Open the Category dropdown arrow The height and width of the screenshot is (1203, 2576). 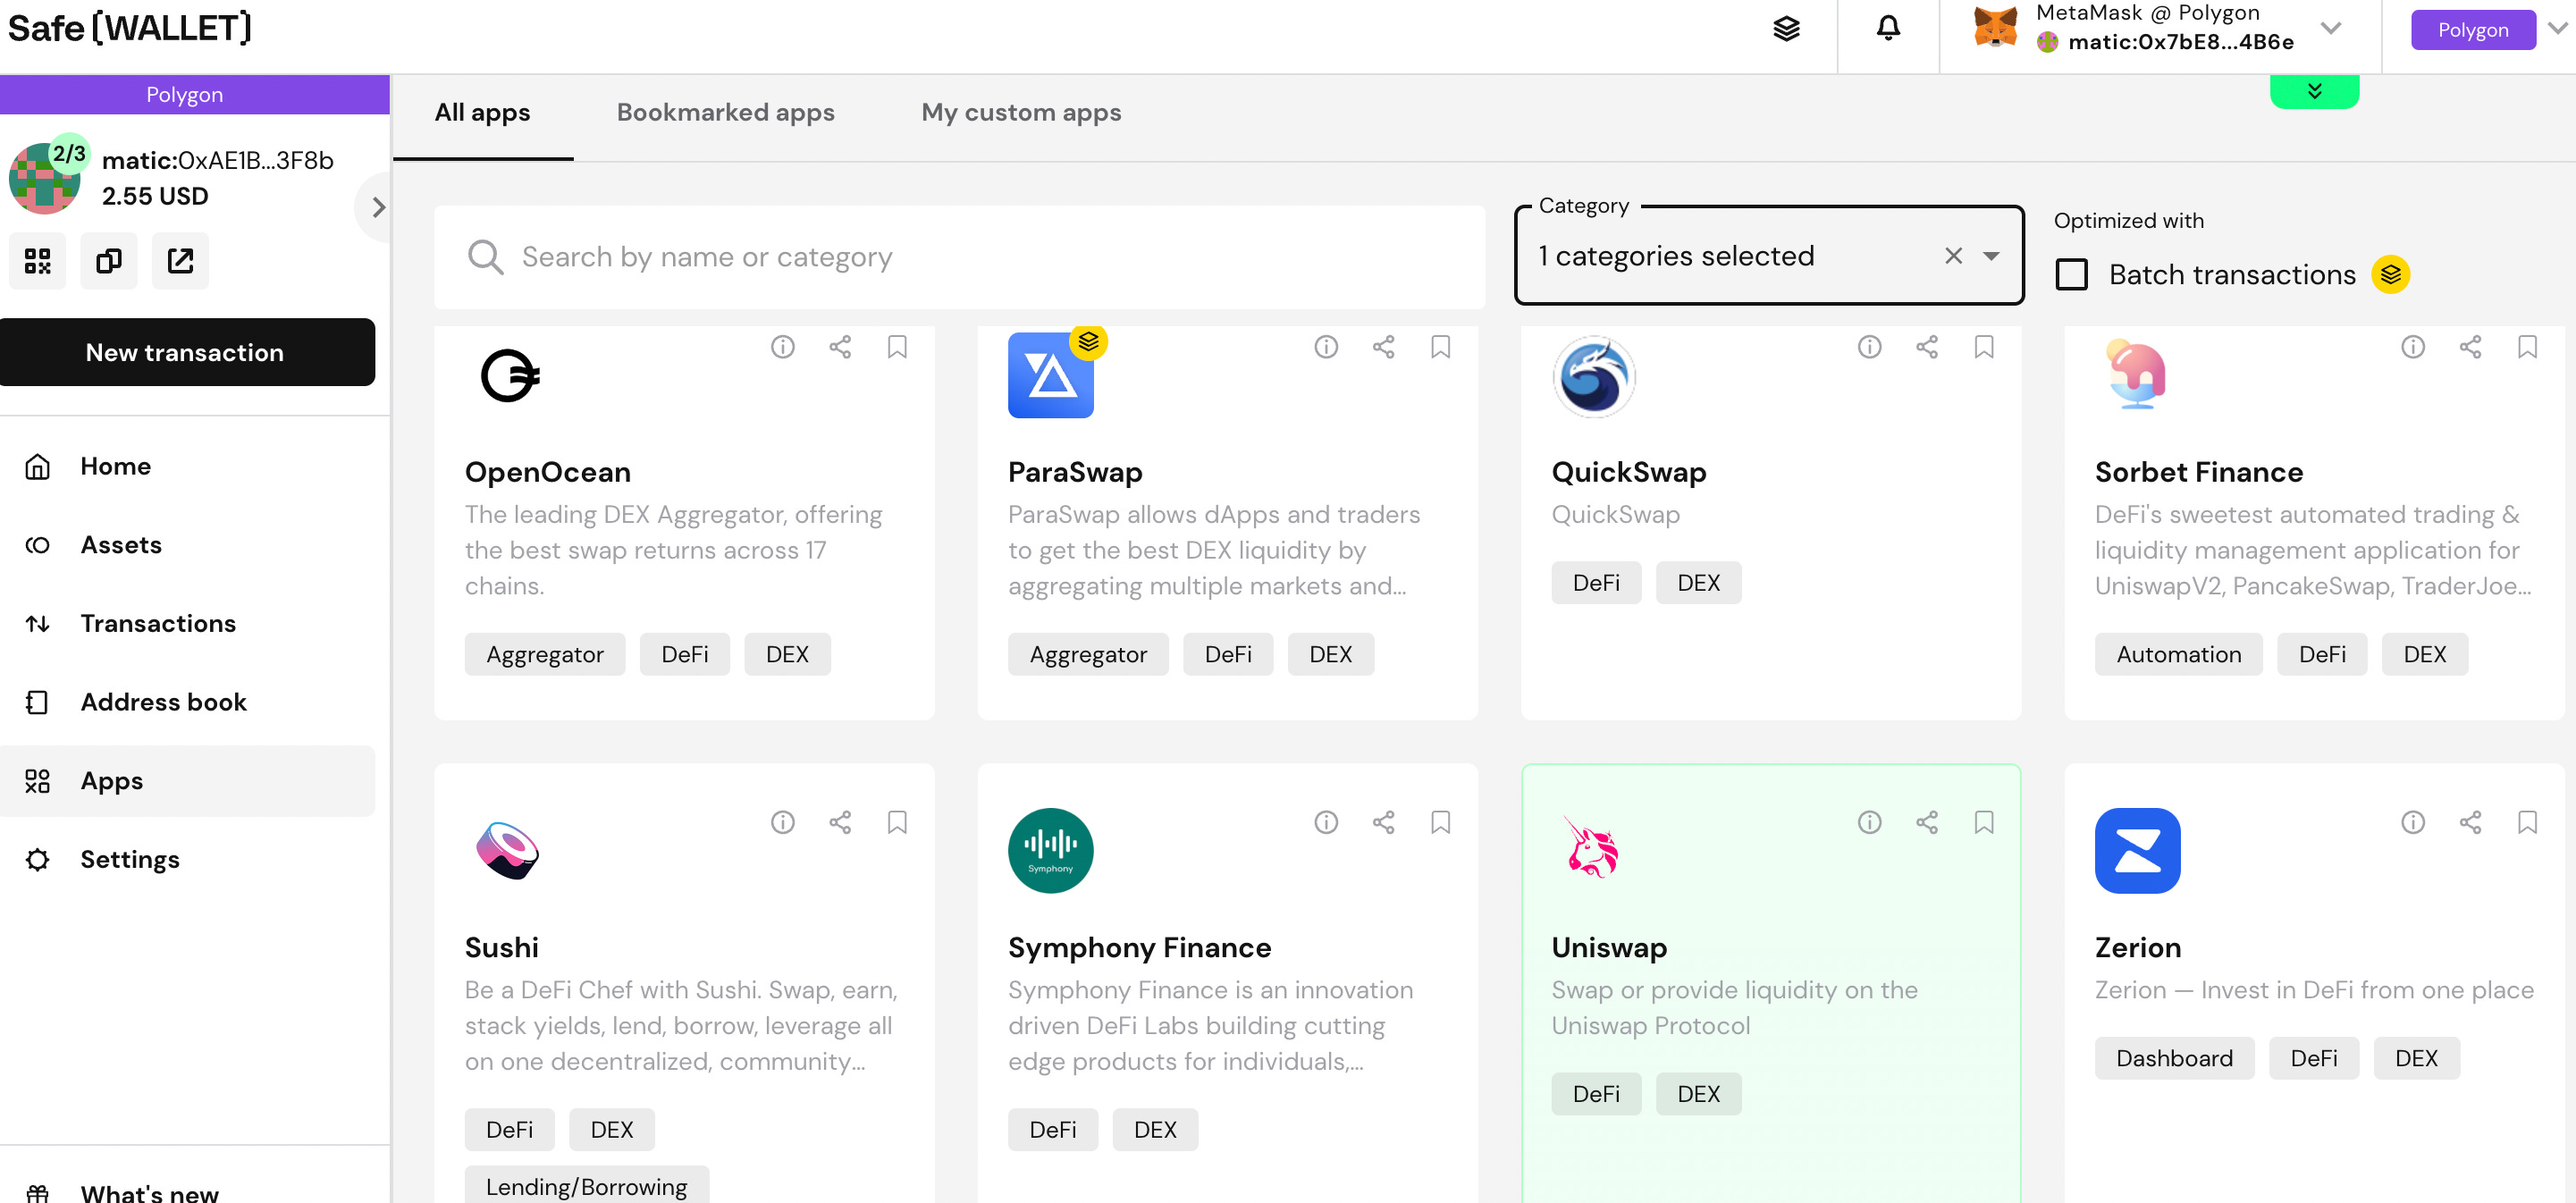click(1991, 256)
